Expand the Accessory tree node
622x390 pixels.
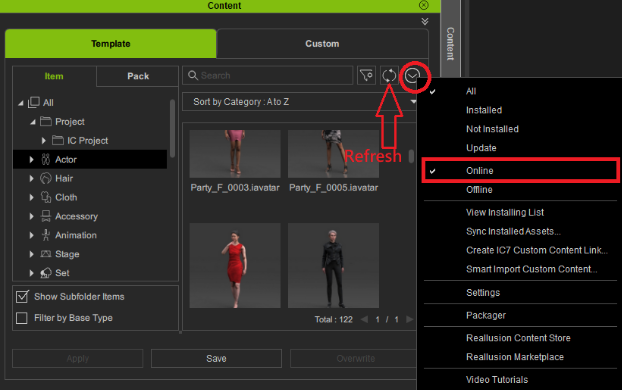pos(31,216)
